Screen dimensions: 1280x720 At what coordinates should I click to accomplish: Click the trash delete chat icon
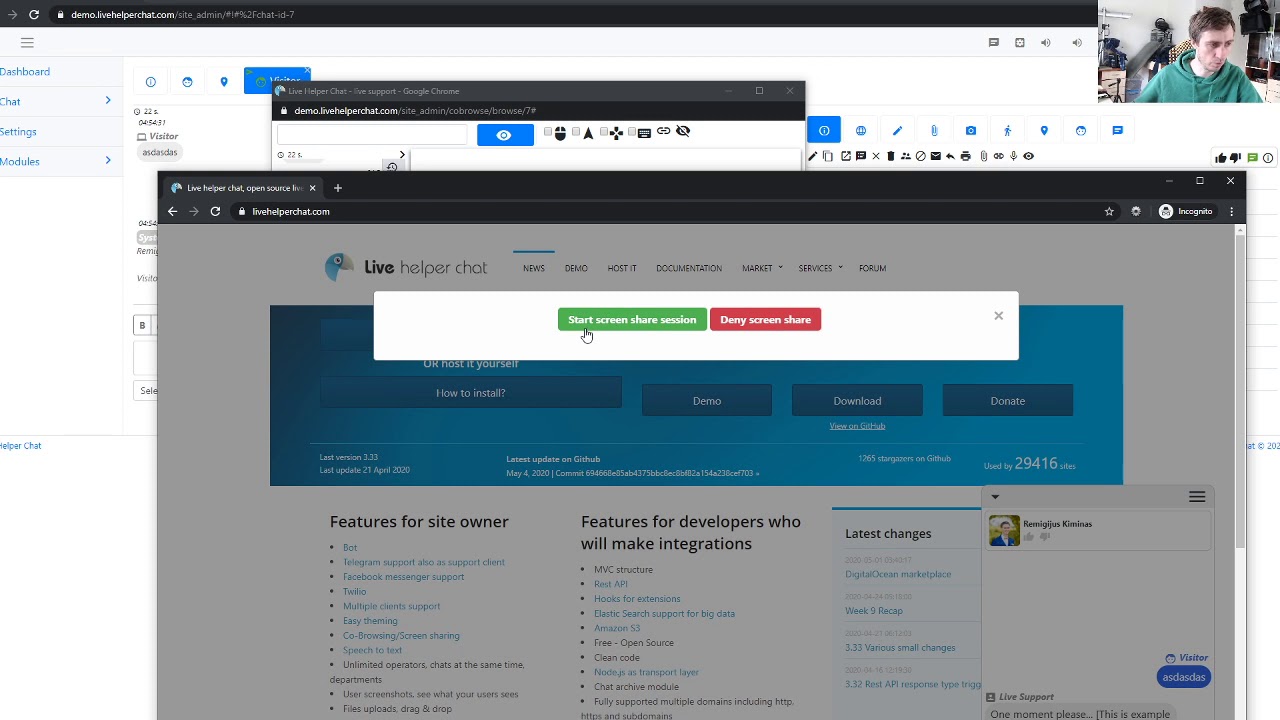click(891, 156)
